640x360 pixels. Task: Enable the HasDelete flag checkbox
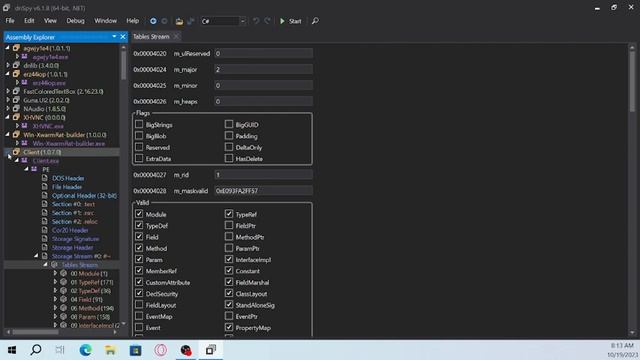point(229,158)
